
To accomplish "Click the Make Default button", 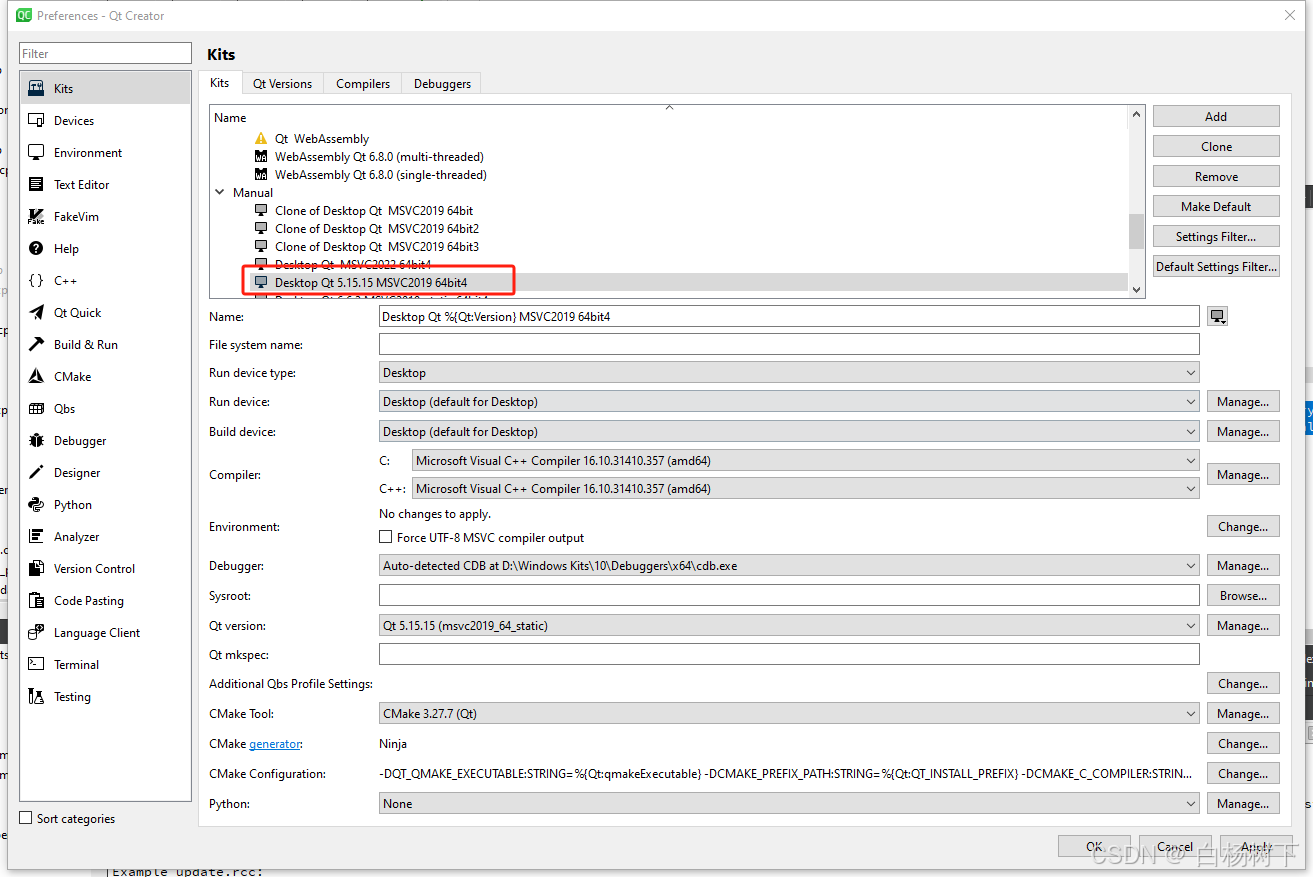I will 1216,206.
